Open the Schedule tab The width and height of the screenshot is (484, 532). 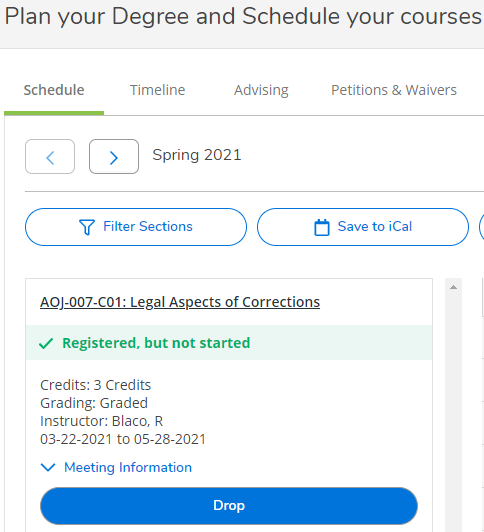coord(54,90)
